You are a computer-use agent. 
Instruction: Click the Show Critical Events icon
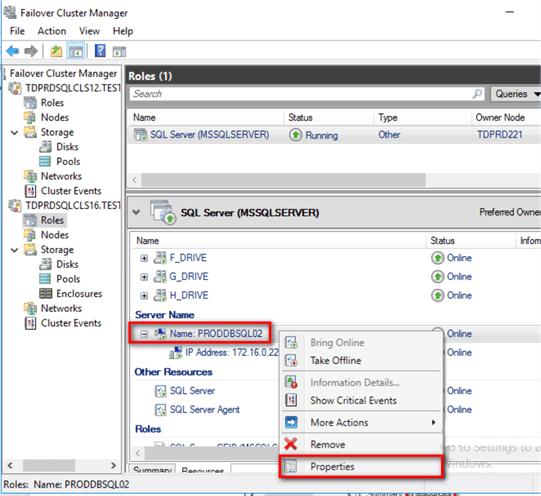point(291,400)
